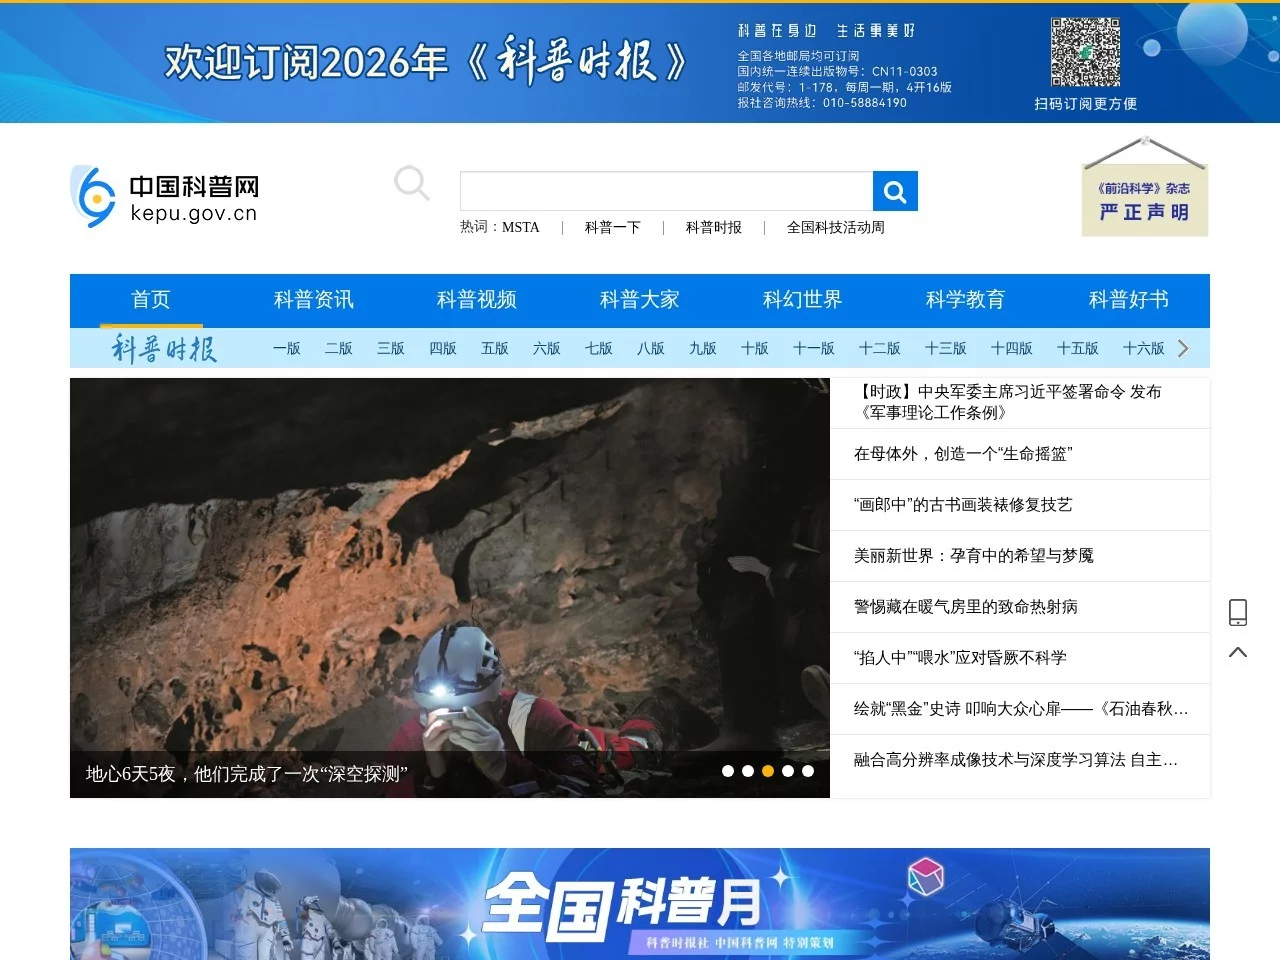The width and height of the screenshot is (1280, 960).
Task: Click the 全国科普月 banner
Action: [x=640, y=903]
